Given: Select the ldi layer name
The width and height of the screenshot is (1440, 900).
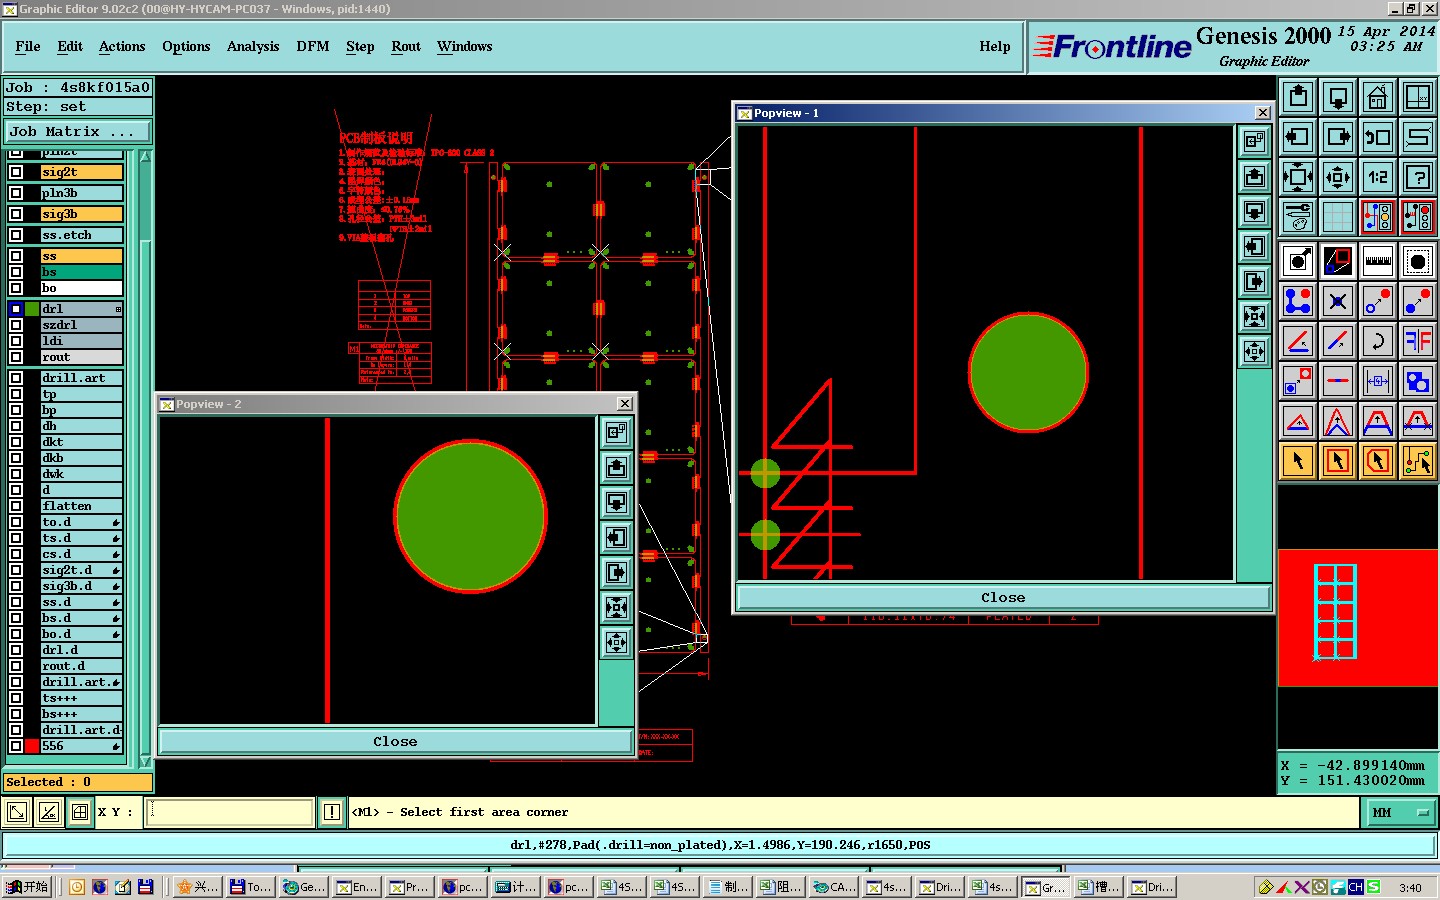Looking at the screenshot, I should [x=82, y=341].
